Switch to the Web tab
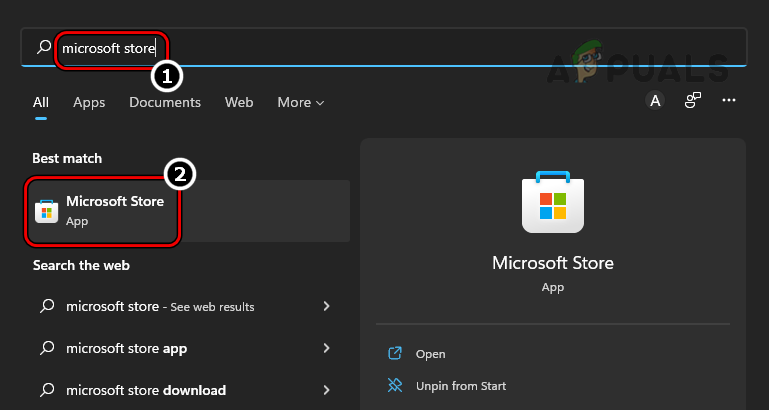Viewport: 769px width, 410px height. click(x=239, y=102)
